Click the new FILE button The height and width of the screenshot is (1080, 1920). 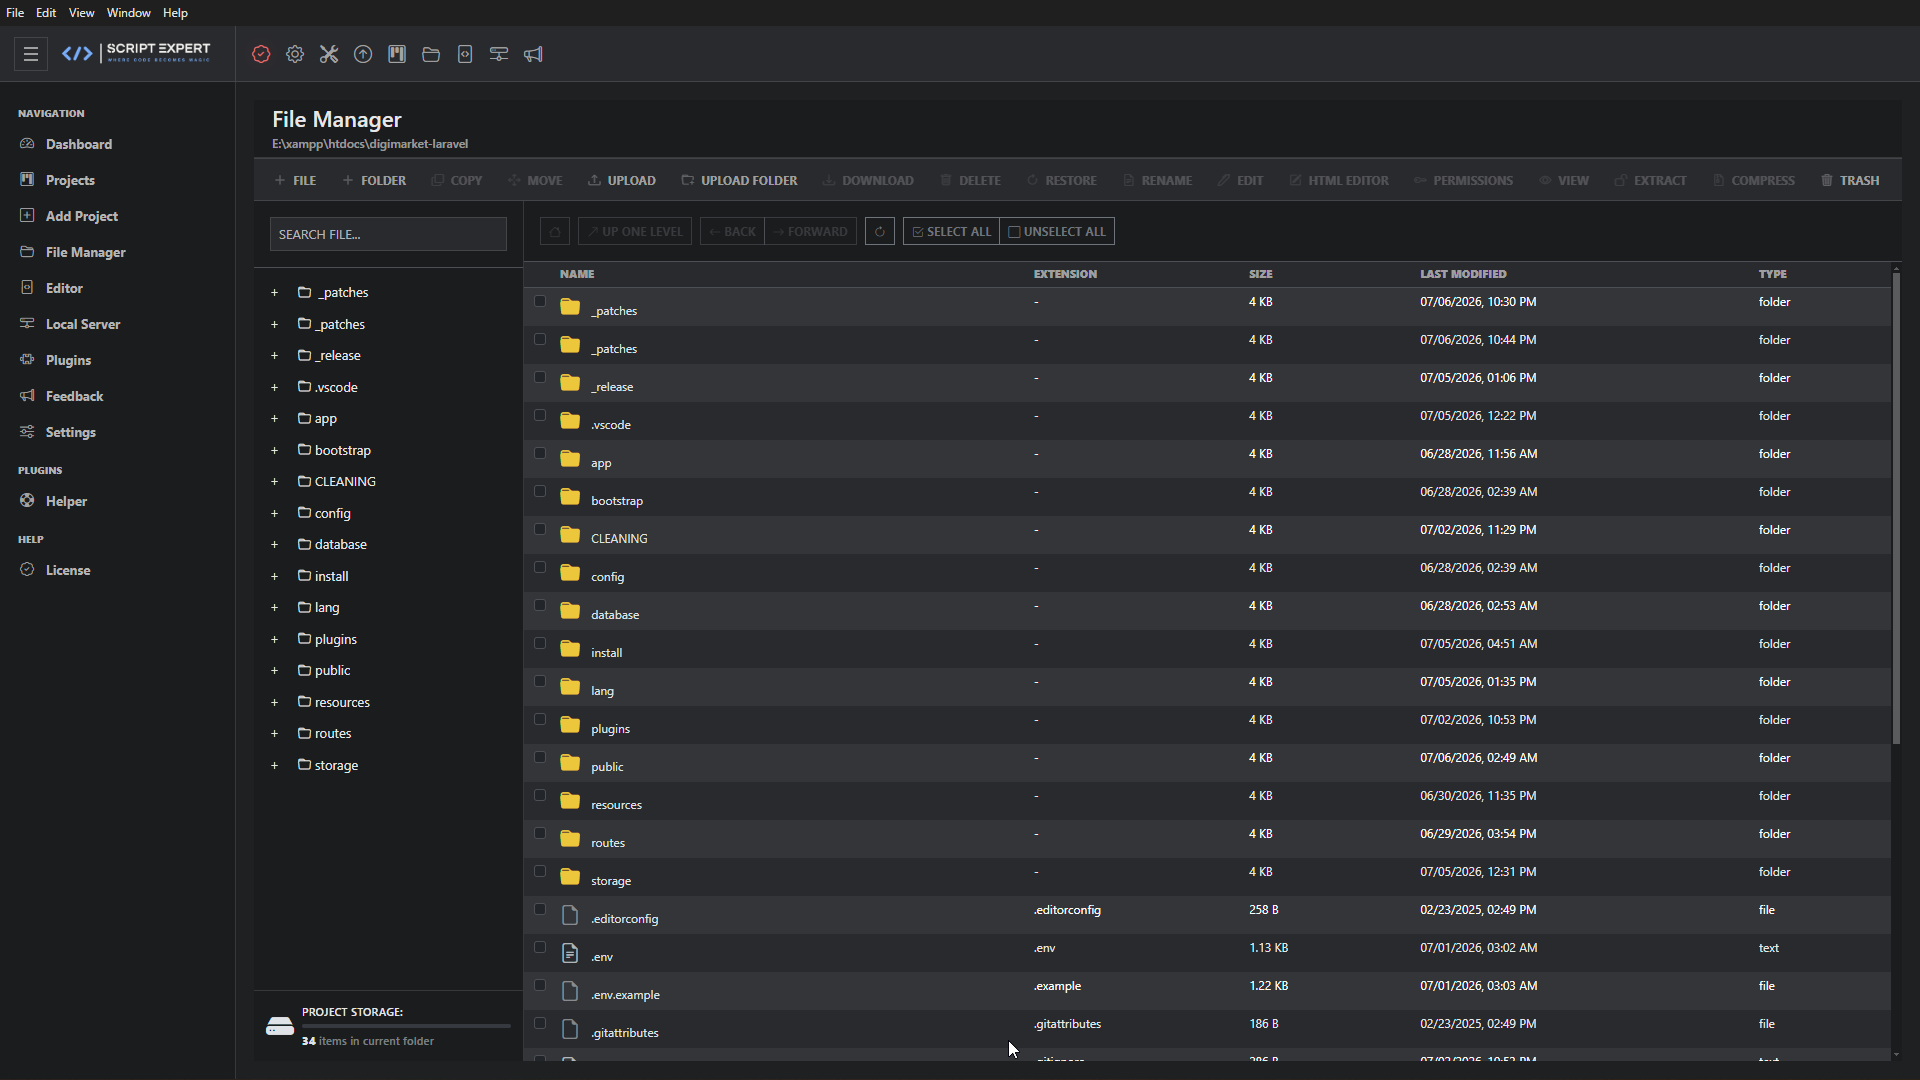(x=295, y=180)
